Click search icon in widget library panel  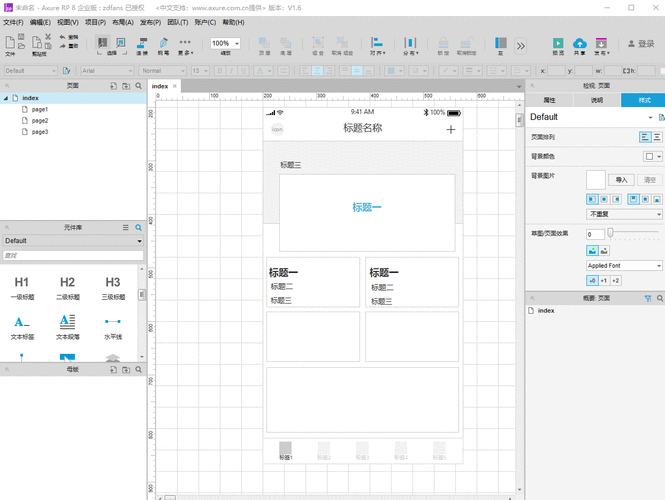click(x=139, y=228)
